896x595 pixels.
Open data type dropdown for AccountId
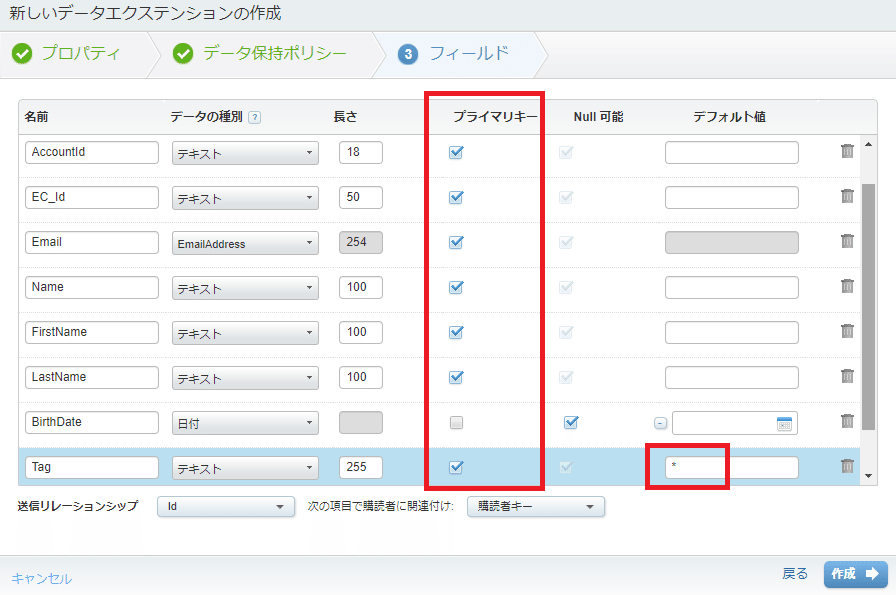(245, 153)
